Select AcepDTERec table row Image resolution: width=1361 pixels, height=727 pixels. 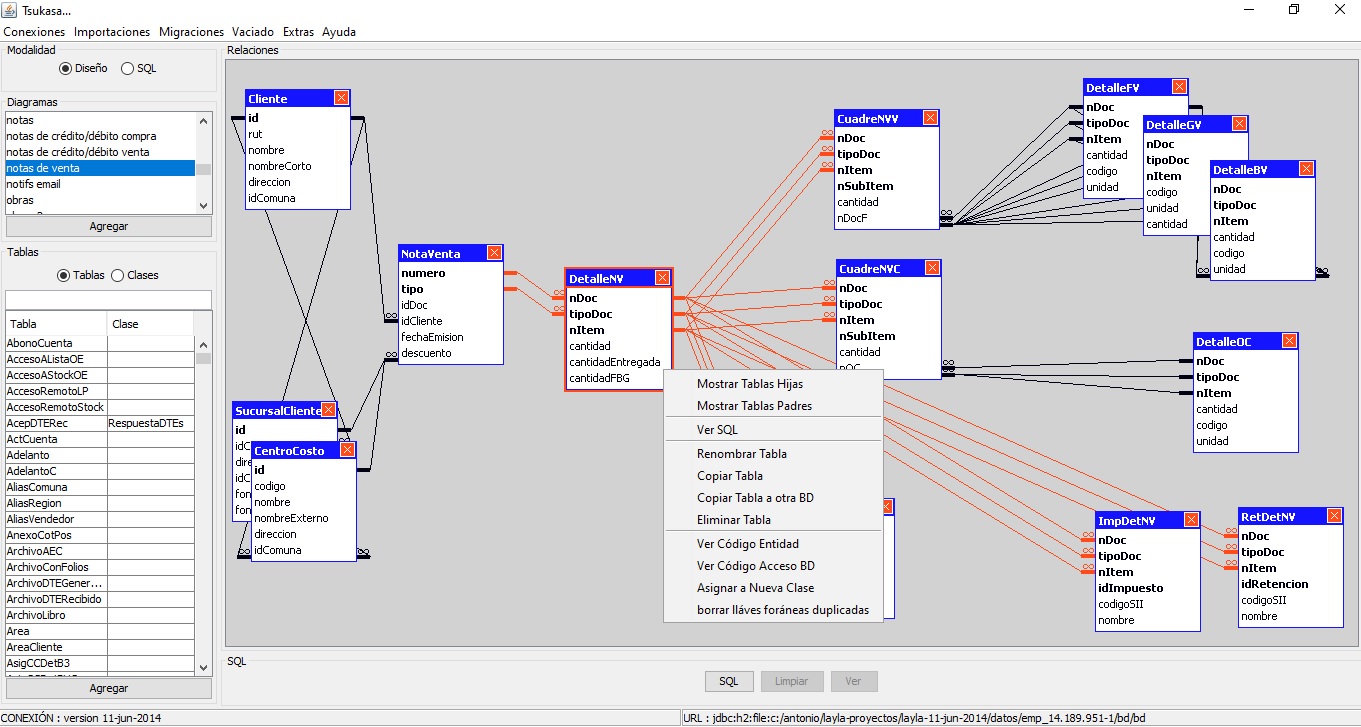(x=100, y=423)
